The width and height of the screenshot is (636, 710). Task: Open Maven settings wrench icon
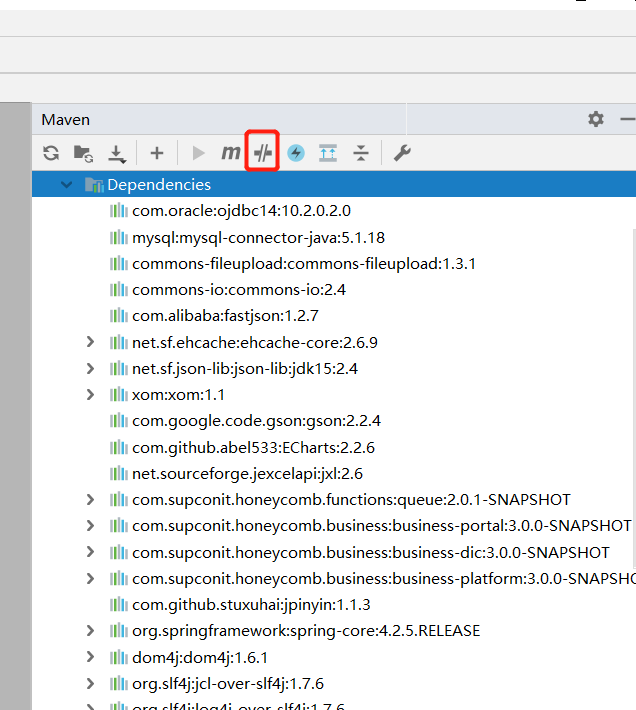click(402, 153)
